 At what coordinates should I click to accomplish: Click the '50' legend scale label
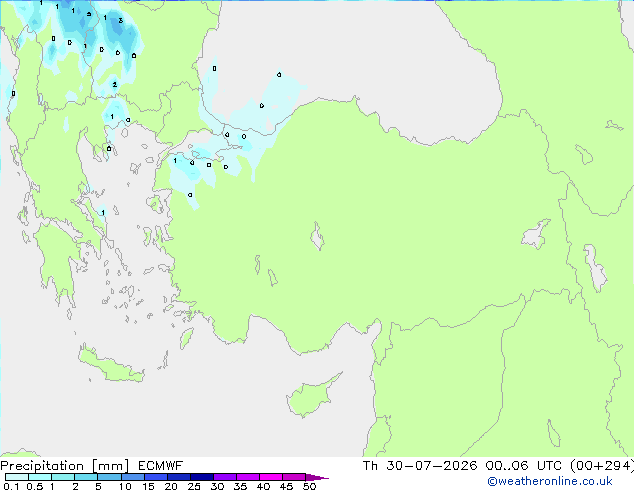pyautogui.click(x=309, y=486)
